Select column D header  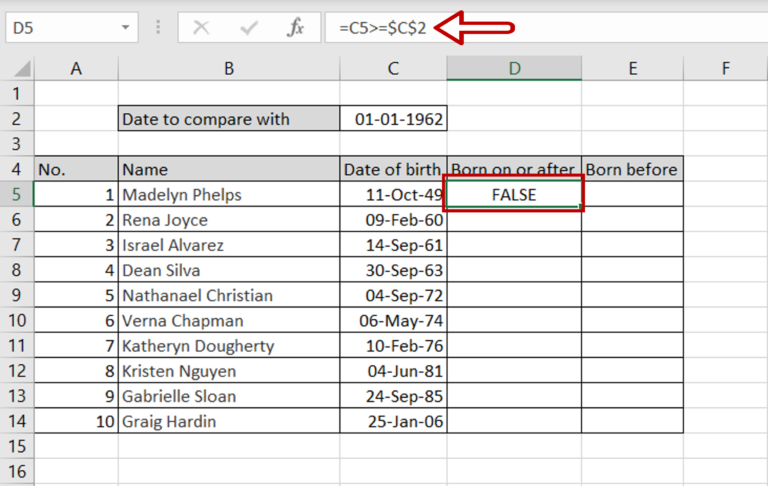(x=514, y=69)
